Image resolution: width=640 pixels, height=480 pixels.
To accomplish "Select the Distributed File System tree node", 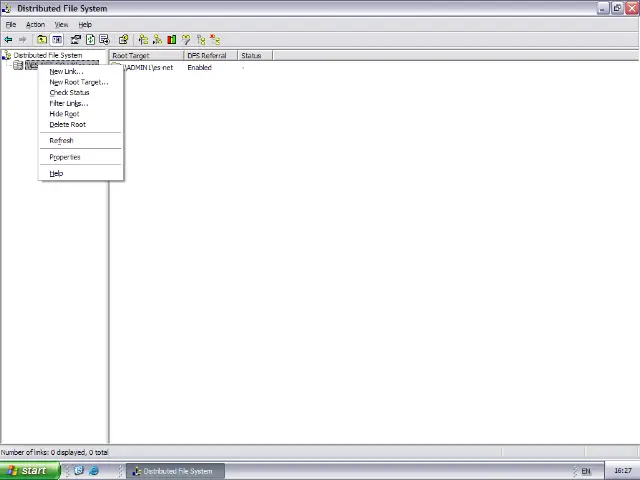I will pyautogui.click(x=47, y=55).
